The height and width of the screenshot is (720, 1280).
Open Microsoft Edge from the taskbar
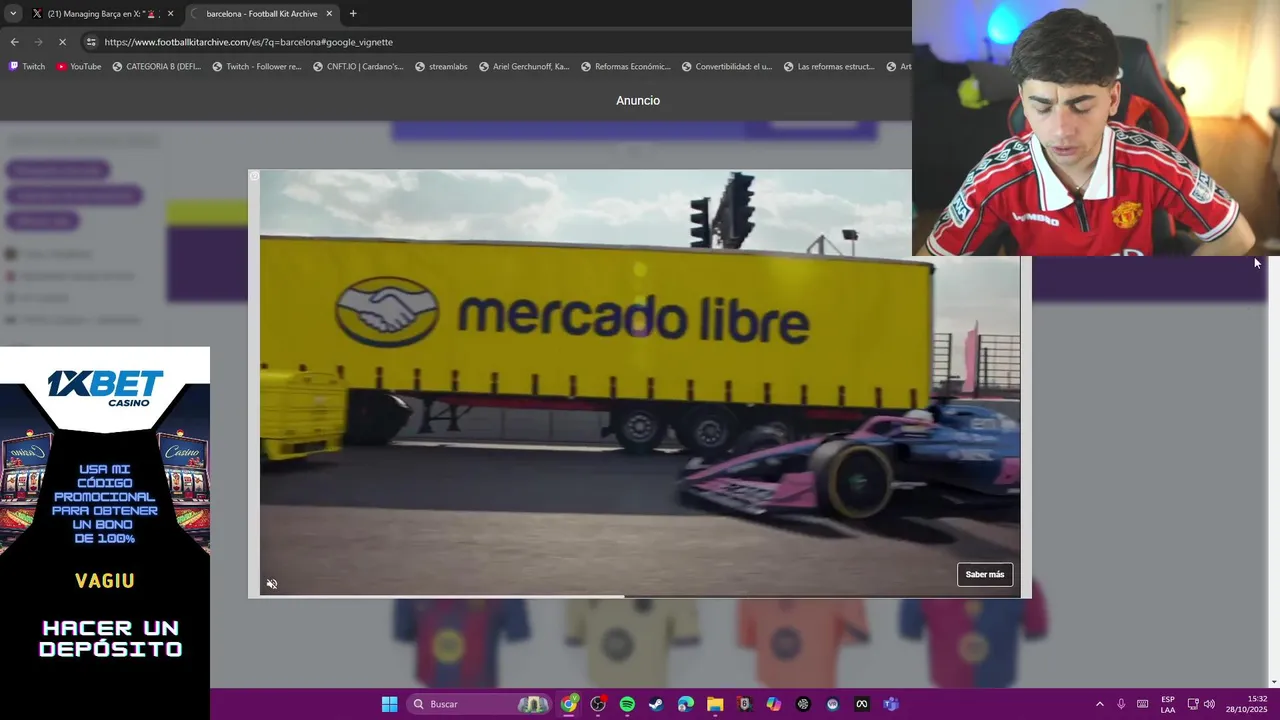(x=685, y=704)
